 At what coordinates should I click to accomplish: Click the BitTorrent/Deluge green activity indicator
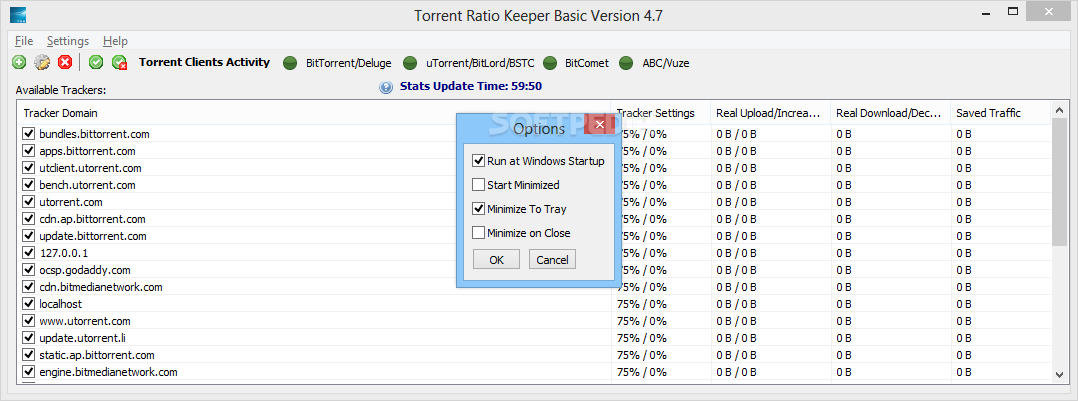click(x=290, y=63)
